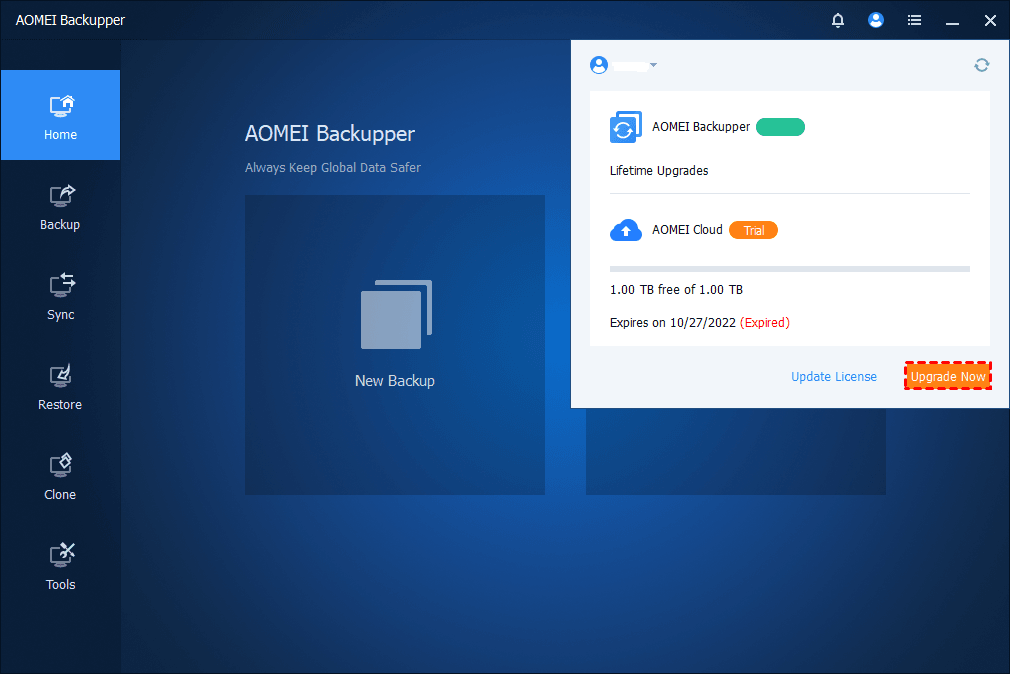Click the AOMEI Cloud upload icon
The image size is (1010, 674).
(625, 230)
